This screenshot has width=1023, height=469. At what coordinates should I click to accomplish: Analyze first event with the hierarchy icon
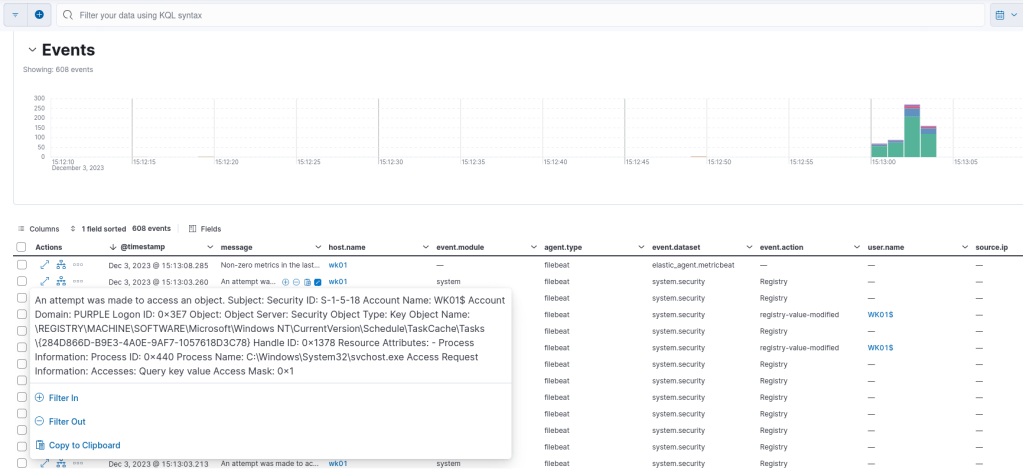pyautogui.click(x=60, y=265)
